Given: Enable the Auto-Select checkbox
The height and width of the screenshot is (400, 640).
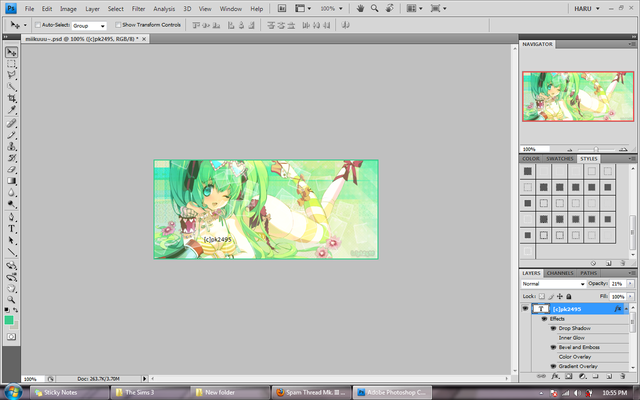Looking at the screenshot, I should tap(38, 25).
